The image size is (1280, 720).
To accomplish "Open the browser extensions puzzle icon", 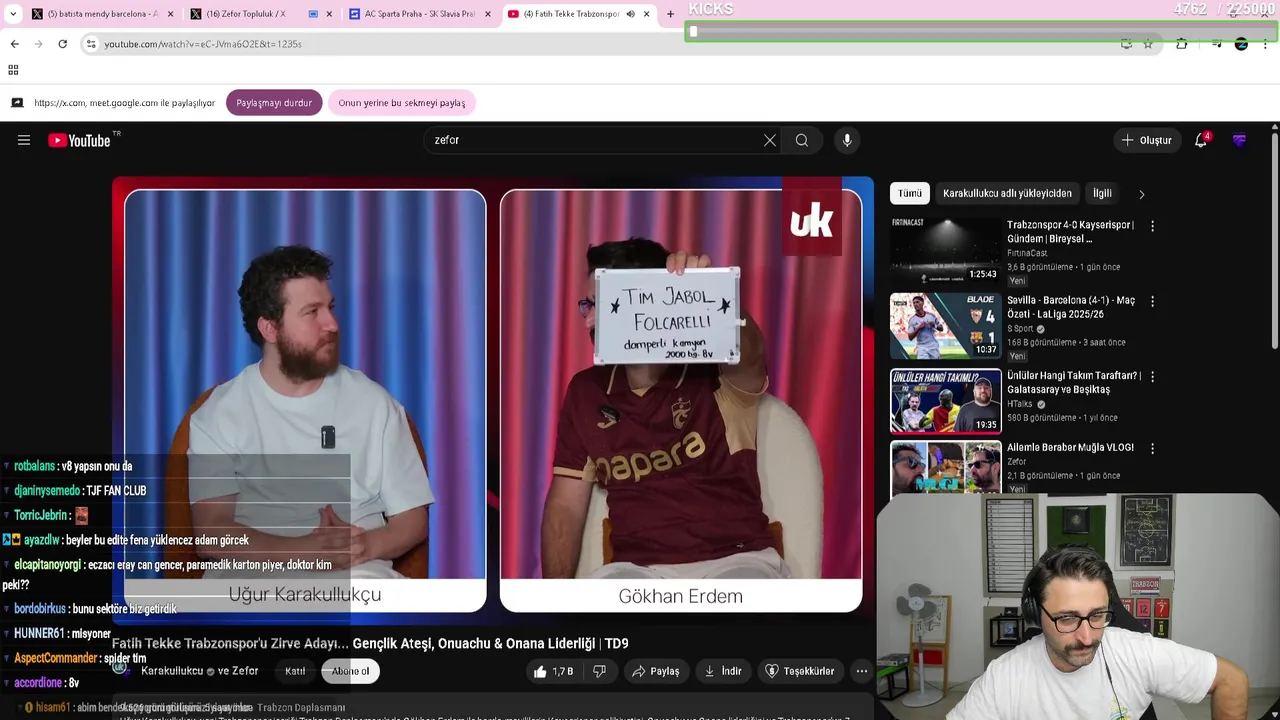I will pos(1182,44).
